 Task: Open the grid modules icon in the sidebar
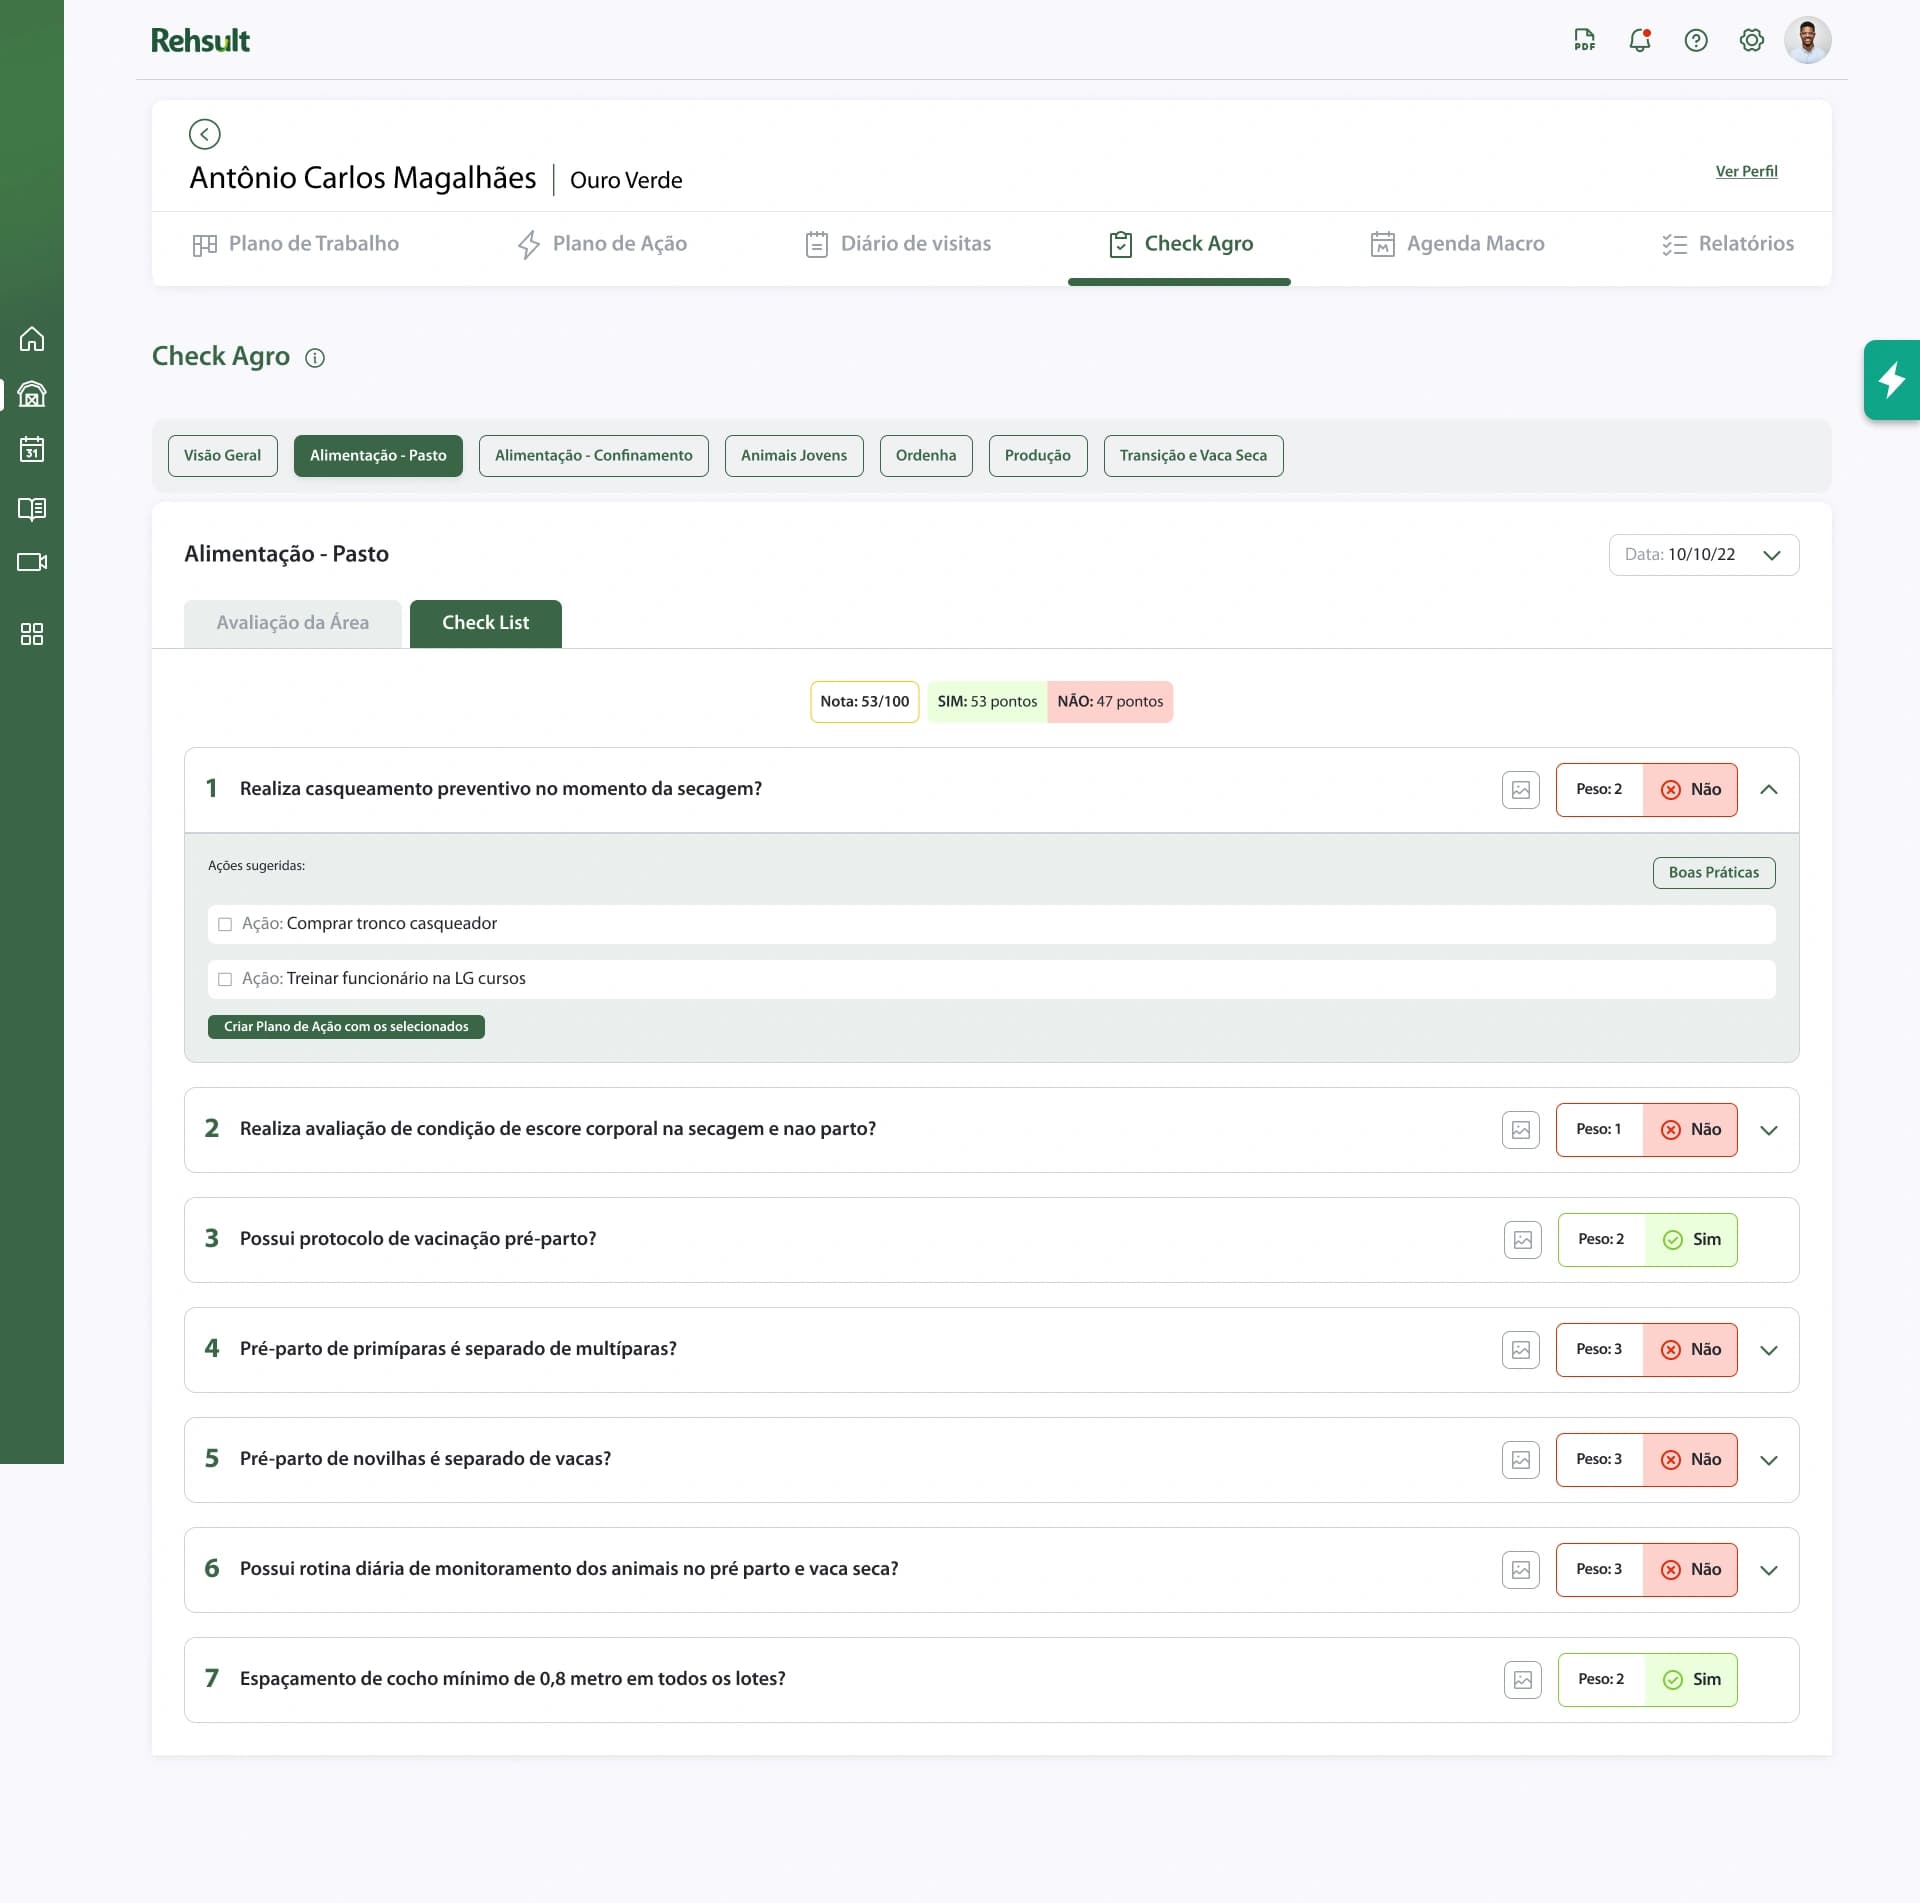(32, 634)
